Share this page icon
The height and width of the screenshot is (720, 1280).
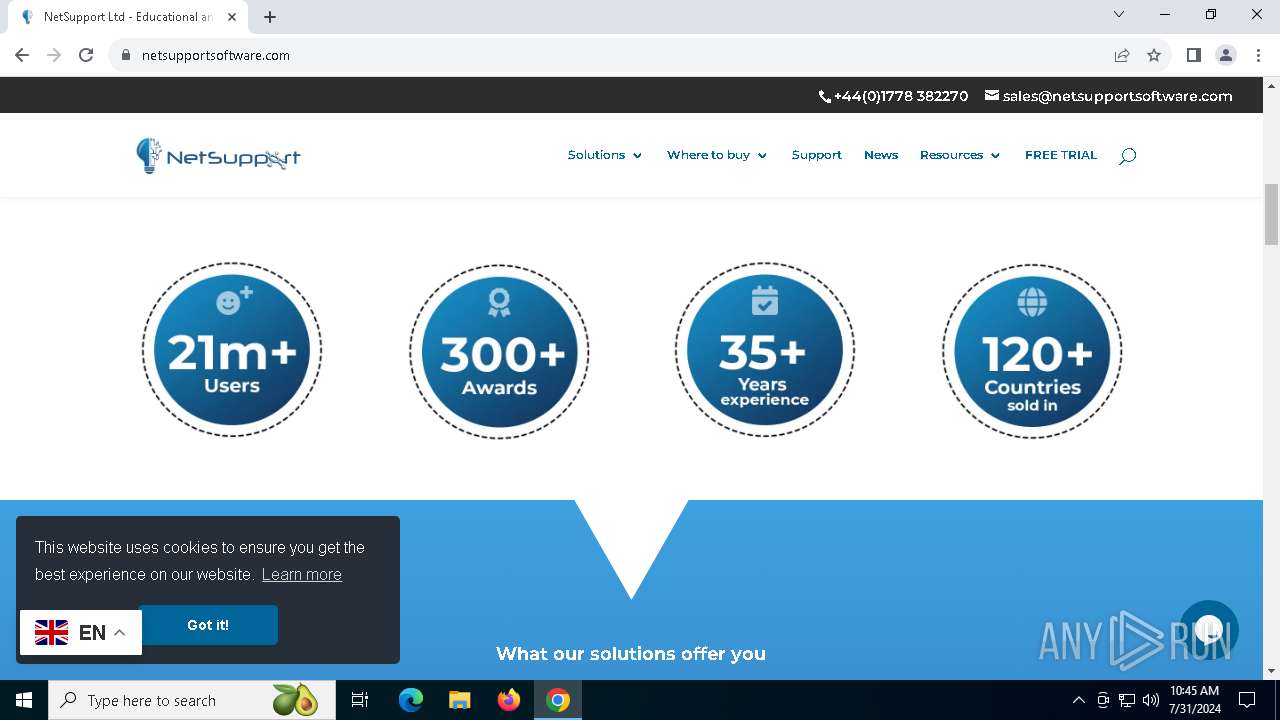[x=1122, y=55]
